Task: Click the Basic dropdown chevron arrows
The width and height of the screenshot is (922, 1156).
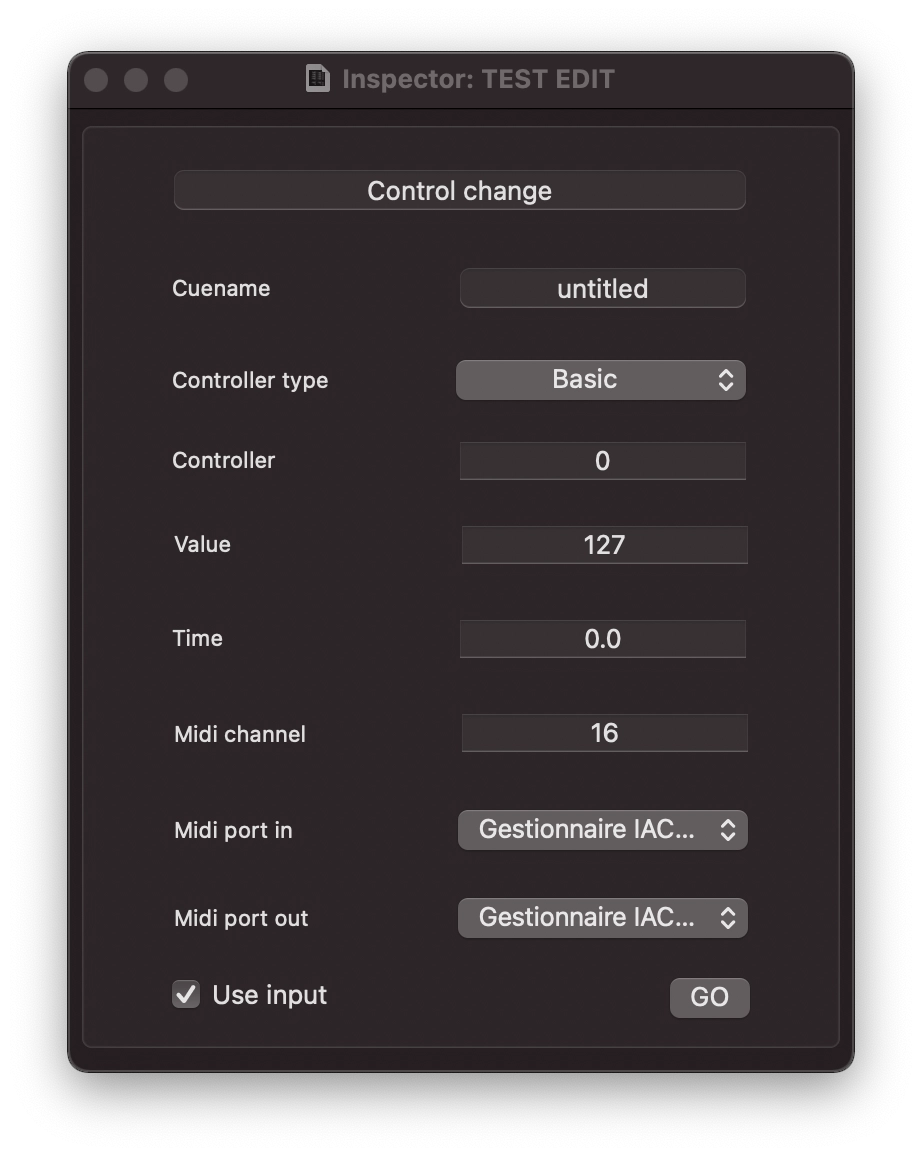Action: pyautogui.click(x=726, y=380)
